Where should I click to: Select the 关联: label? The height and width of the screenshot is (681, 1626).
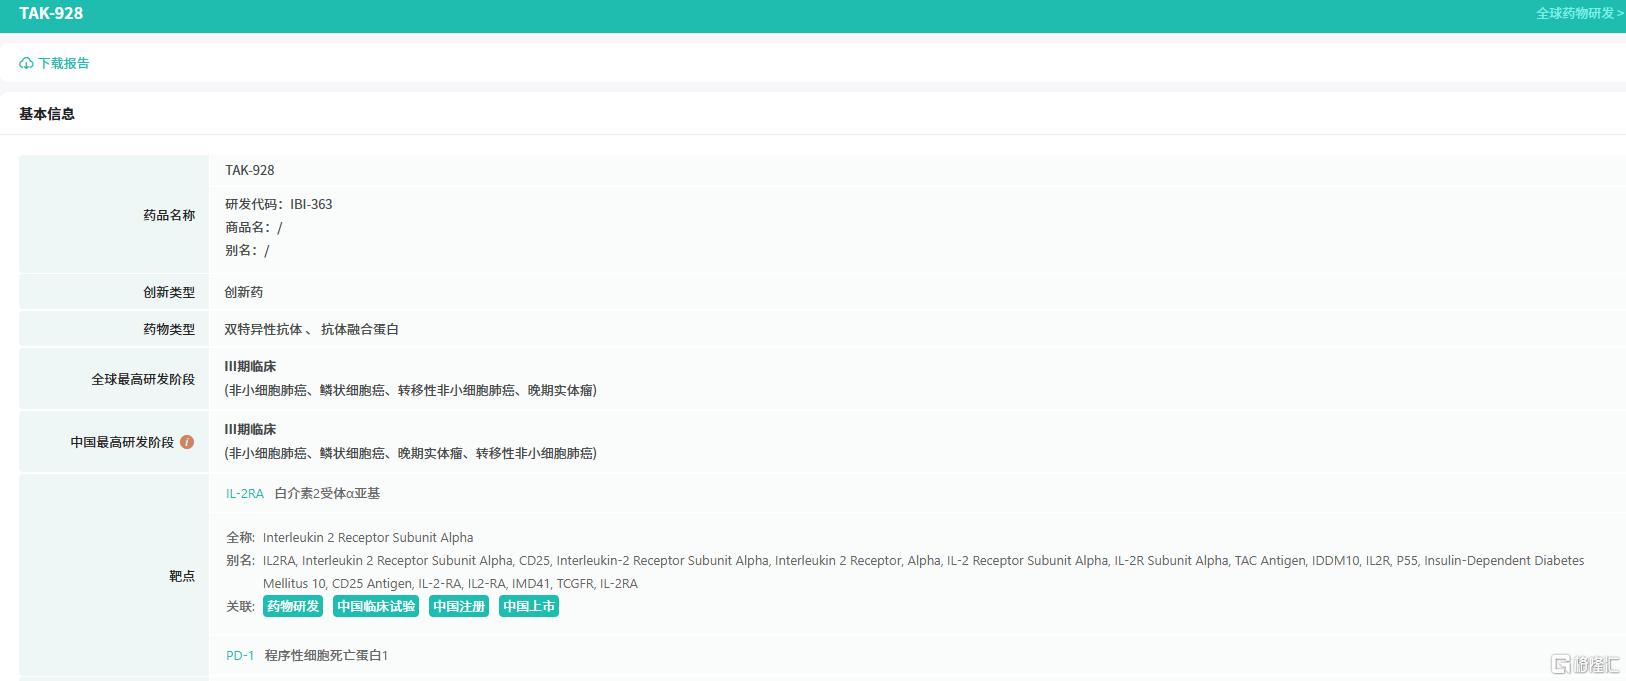[x=241, y=606]
